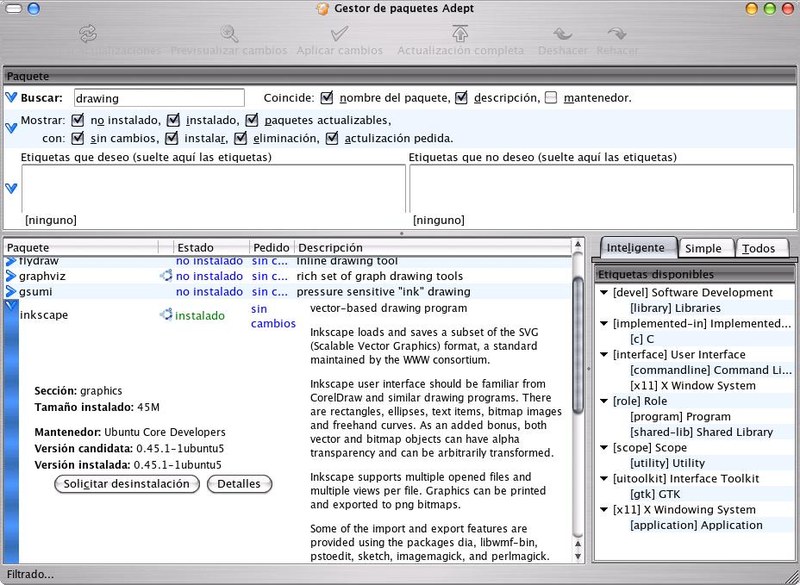Enable matching by 'mantenedor'
800x585 pixels.
coord(551,97)
